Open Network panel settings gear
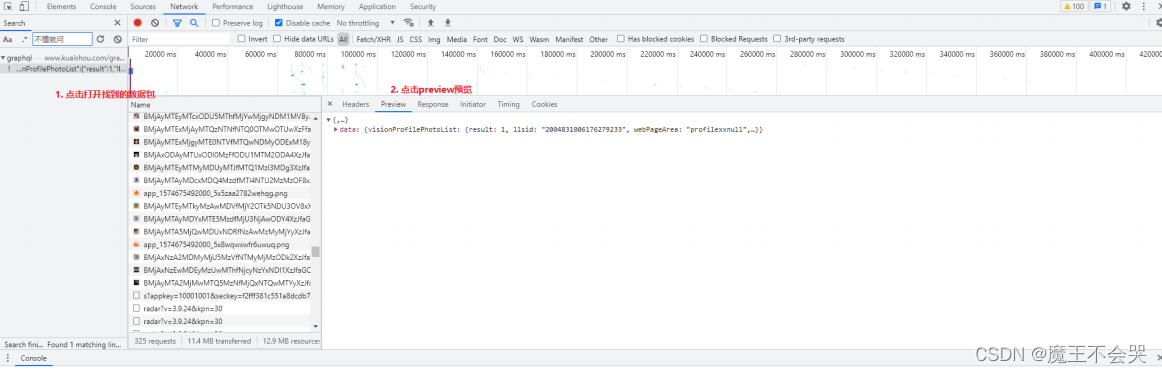Image resolution: width=1162 pixels, height=373 pixels. click(1158, 23)
